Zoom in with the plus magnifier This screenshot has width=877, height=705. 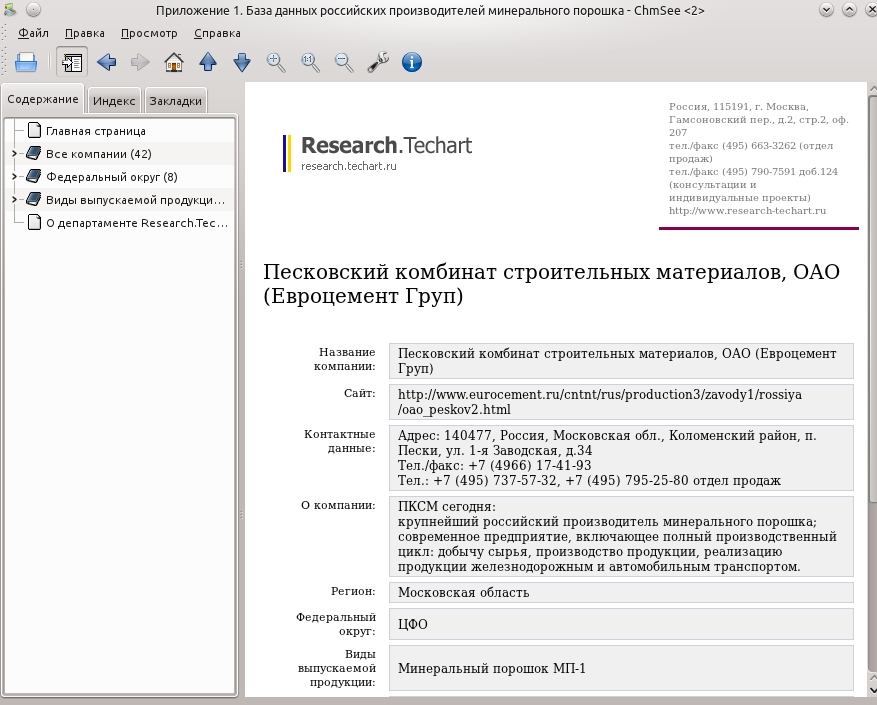[x=276, y=62]
